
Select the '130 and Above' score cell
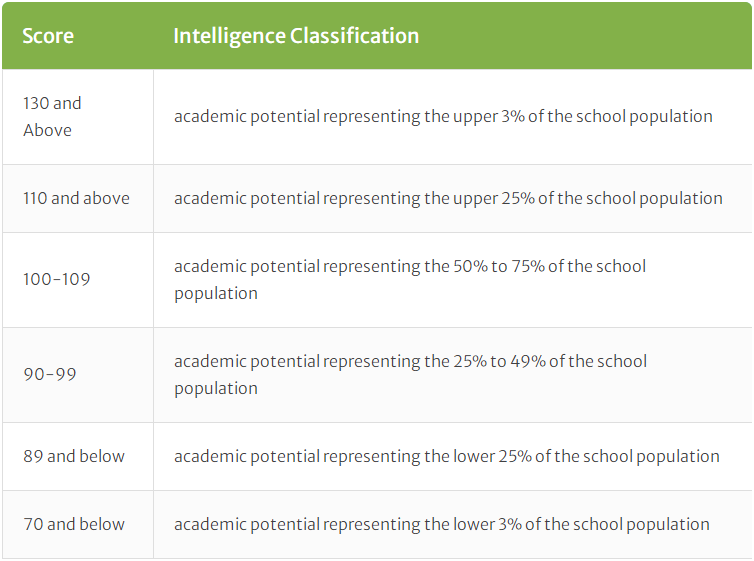pos(78,117)
